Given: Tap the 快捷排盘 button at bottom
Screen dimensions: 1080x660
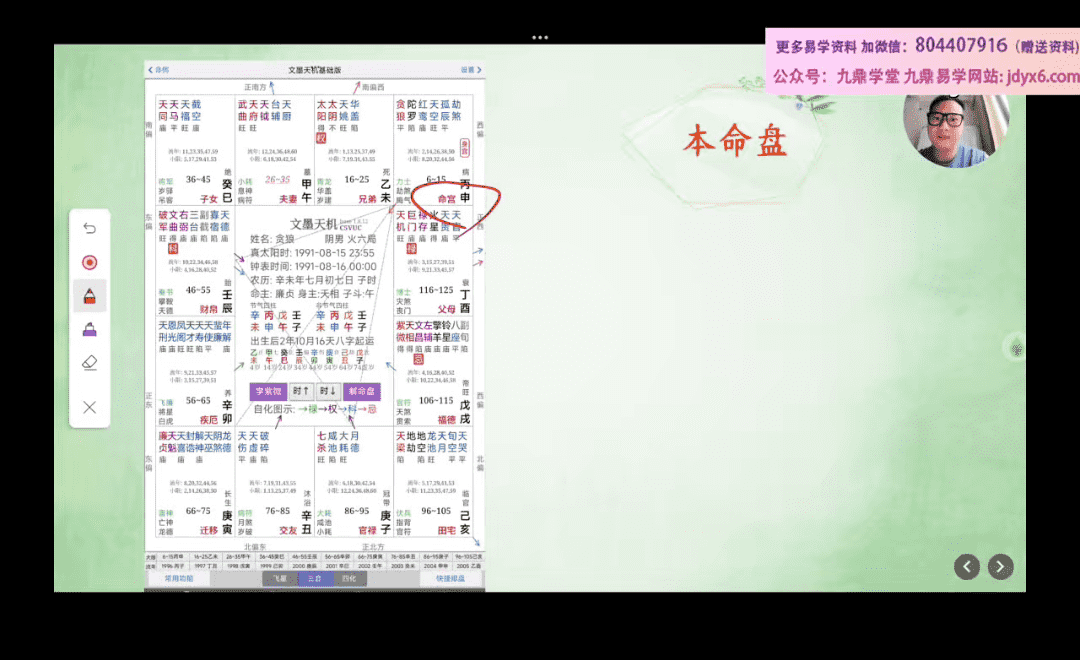Looking at the screenshot, I should [x=450, y=578].
